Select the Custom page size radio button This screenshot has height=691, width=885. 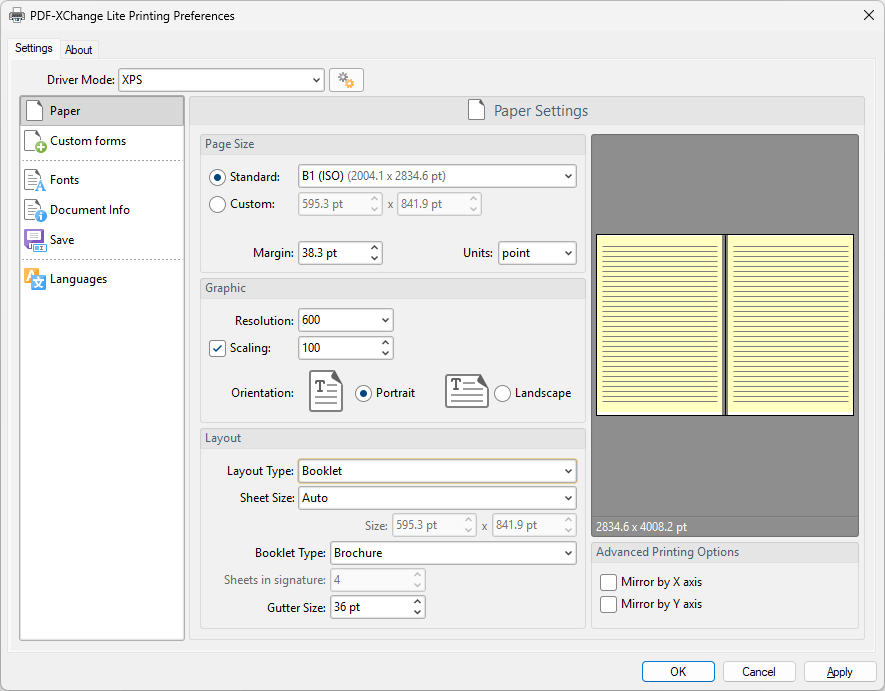tap(217, 204)
